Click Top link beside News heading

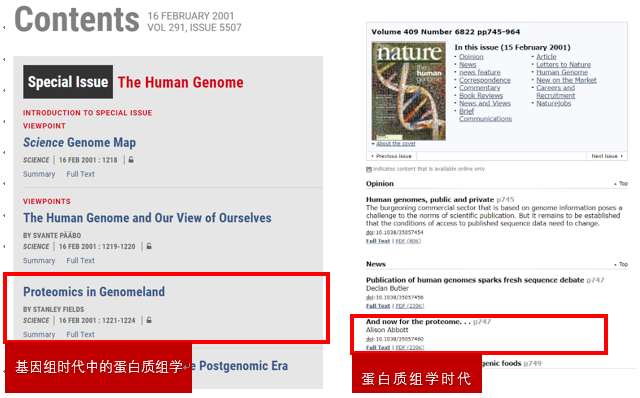point(623,265)
